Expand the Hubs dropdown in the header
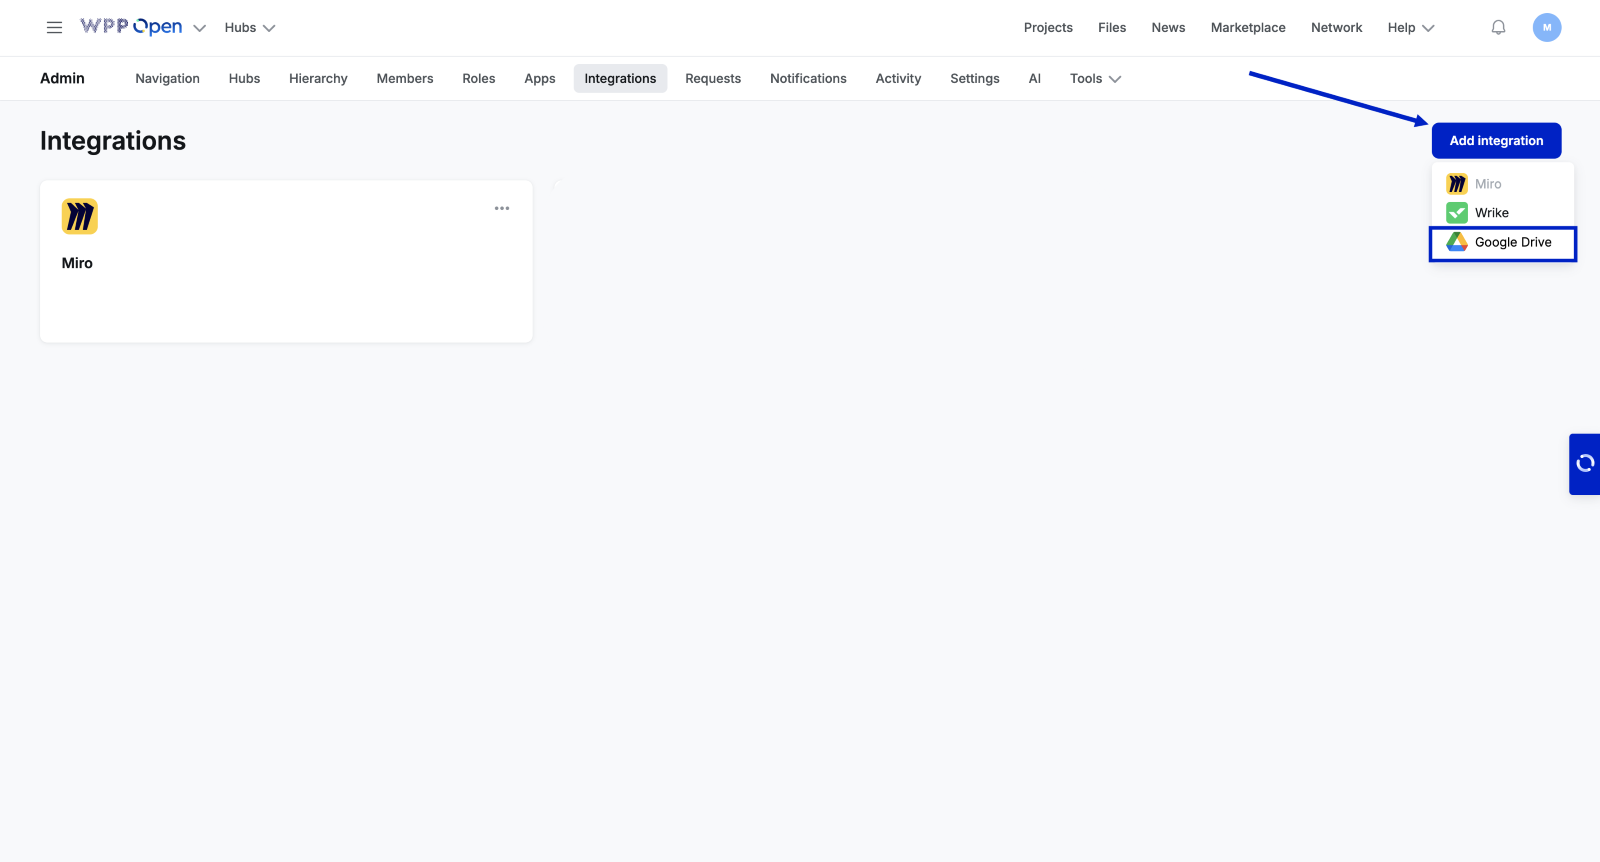1600x862 pixels. point(249,28)
